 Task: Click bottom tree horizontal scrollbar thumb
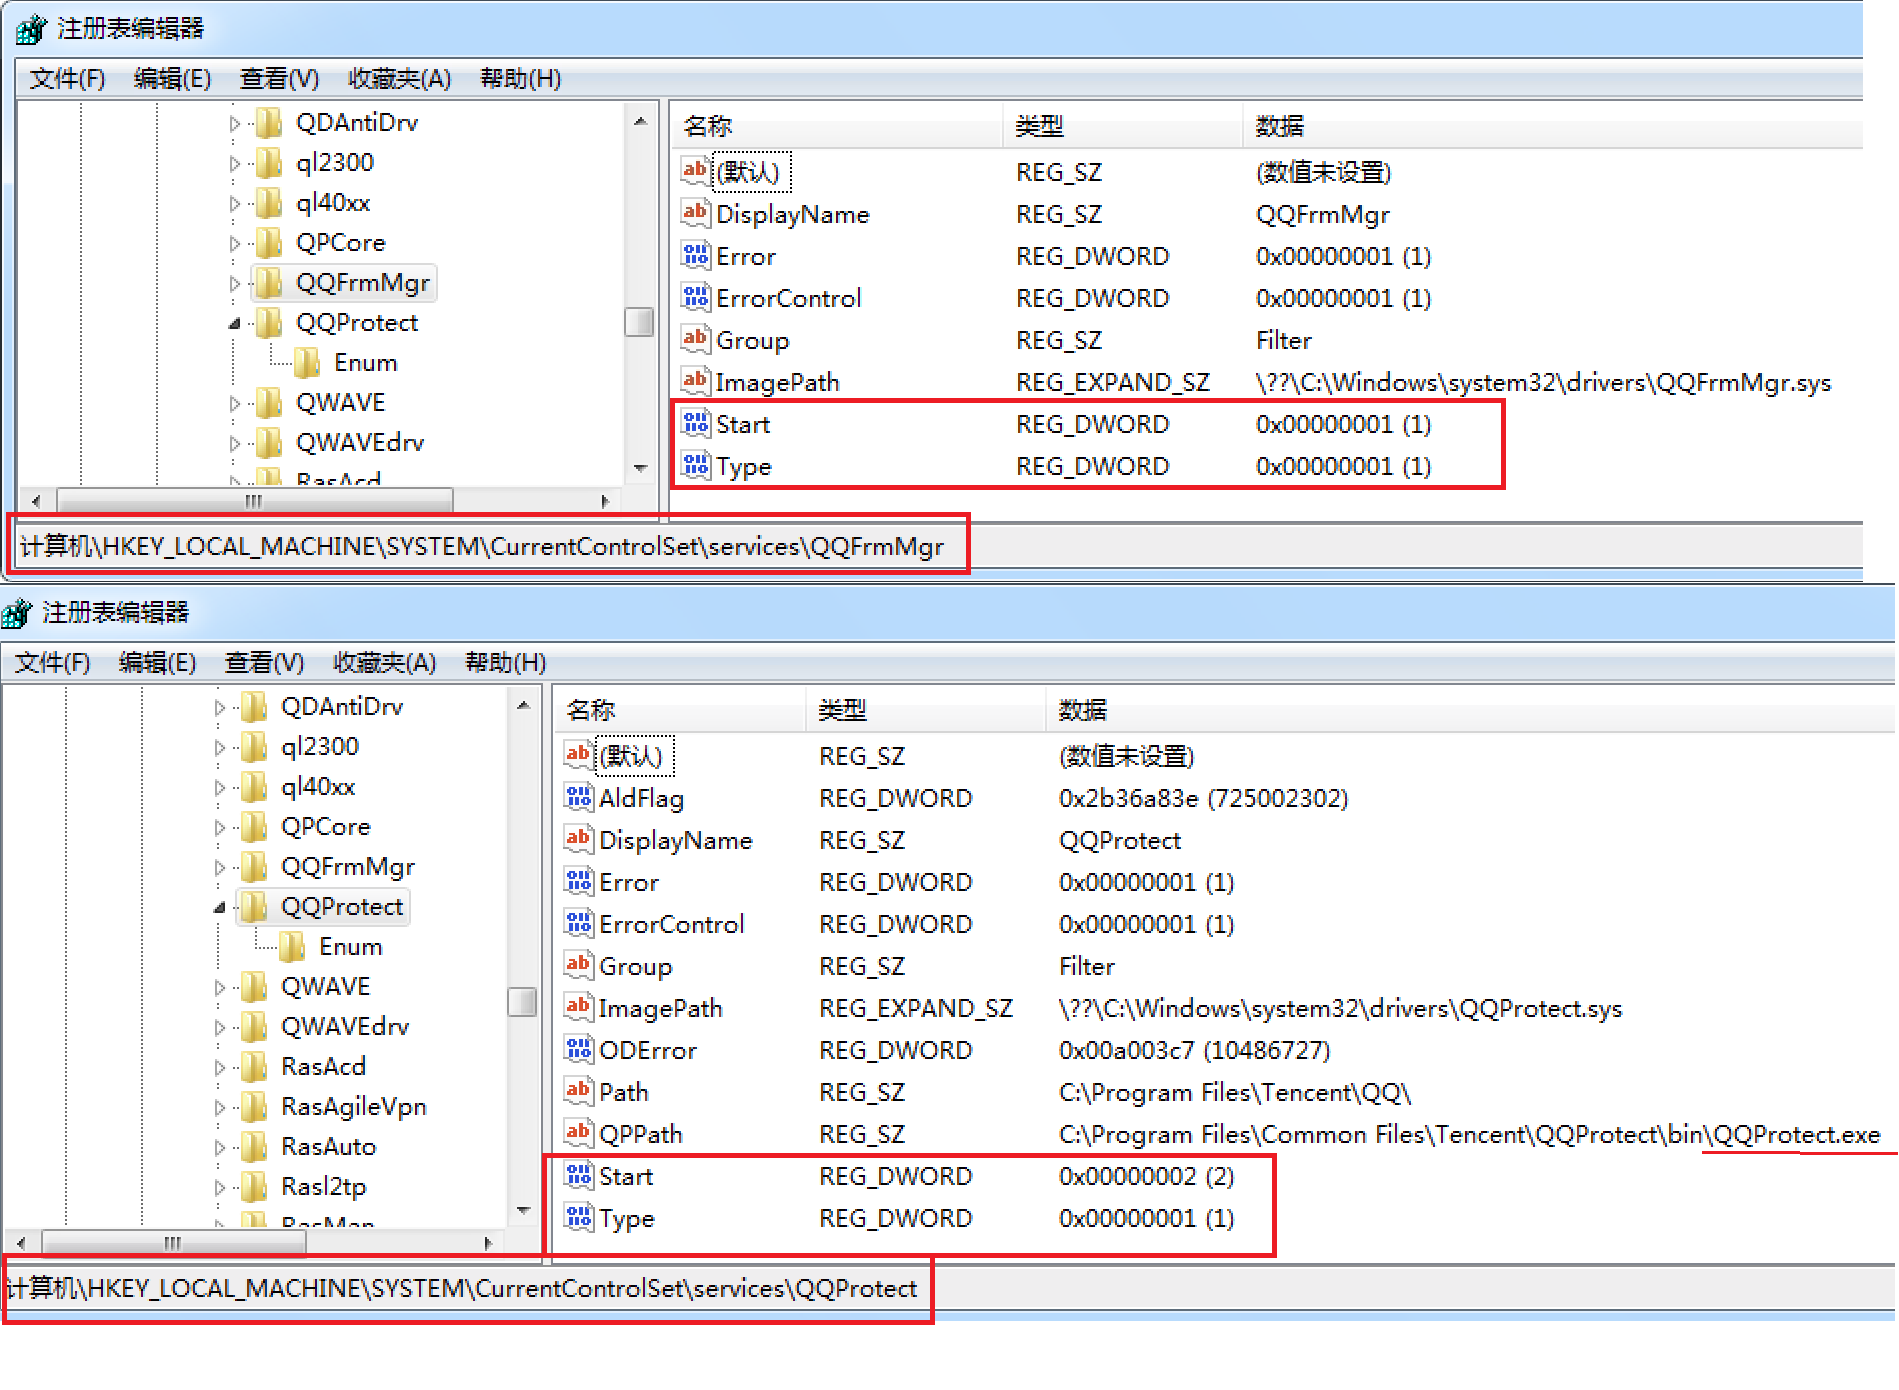click(173, 1243)
